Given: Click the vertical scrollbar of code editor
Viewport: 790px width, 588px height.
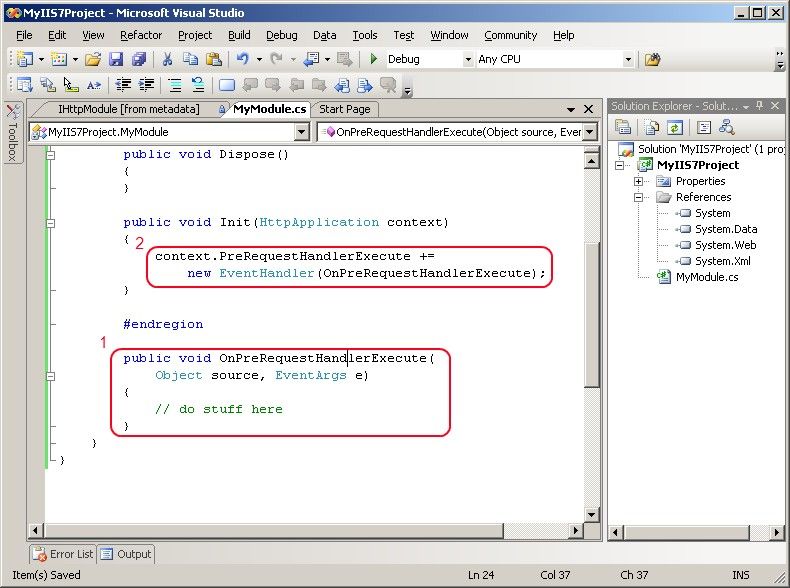Looking at the screenshot, I should (x=591, y=330).
